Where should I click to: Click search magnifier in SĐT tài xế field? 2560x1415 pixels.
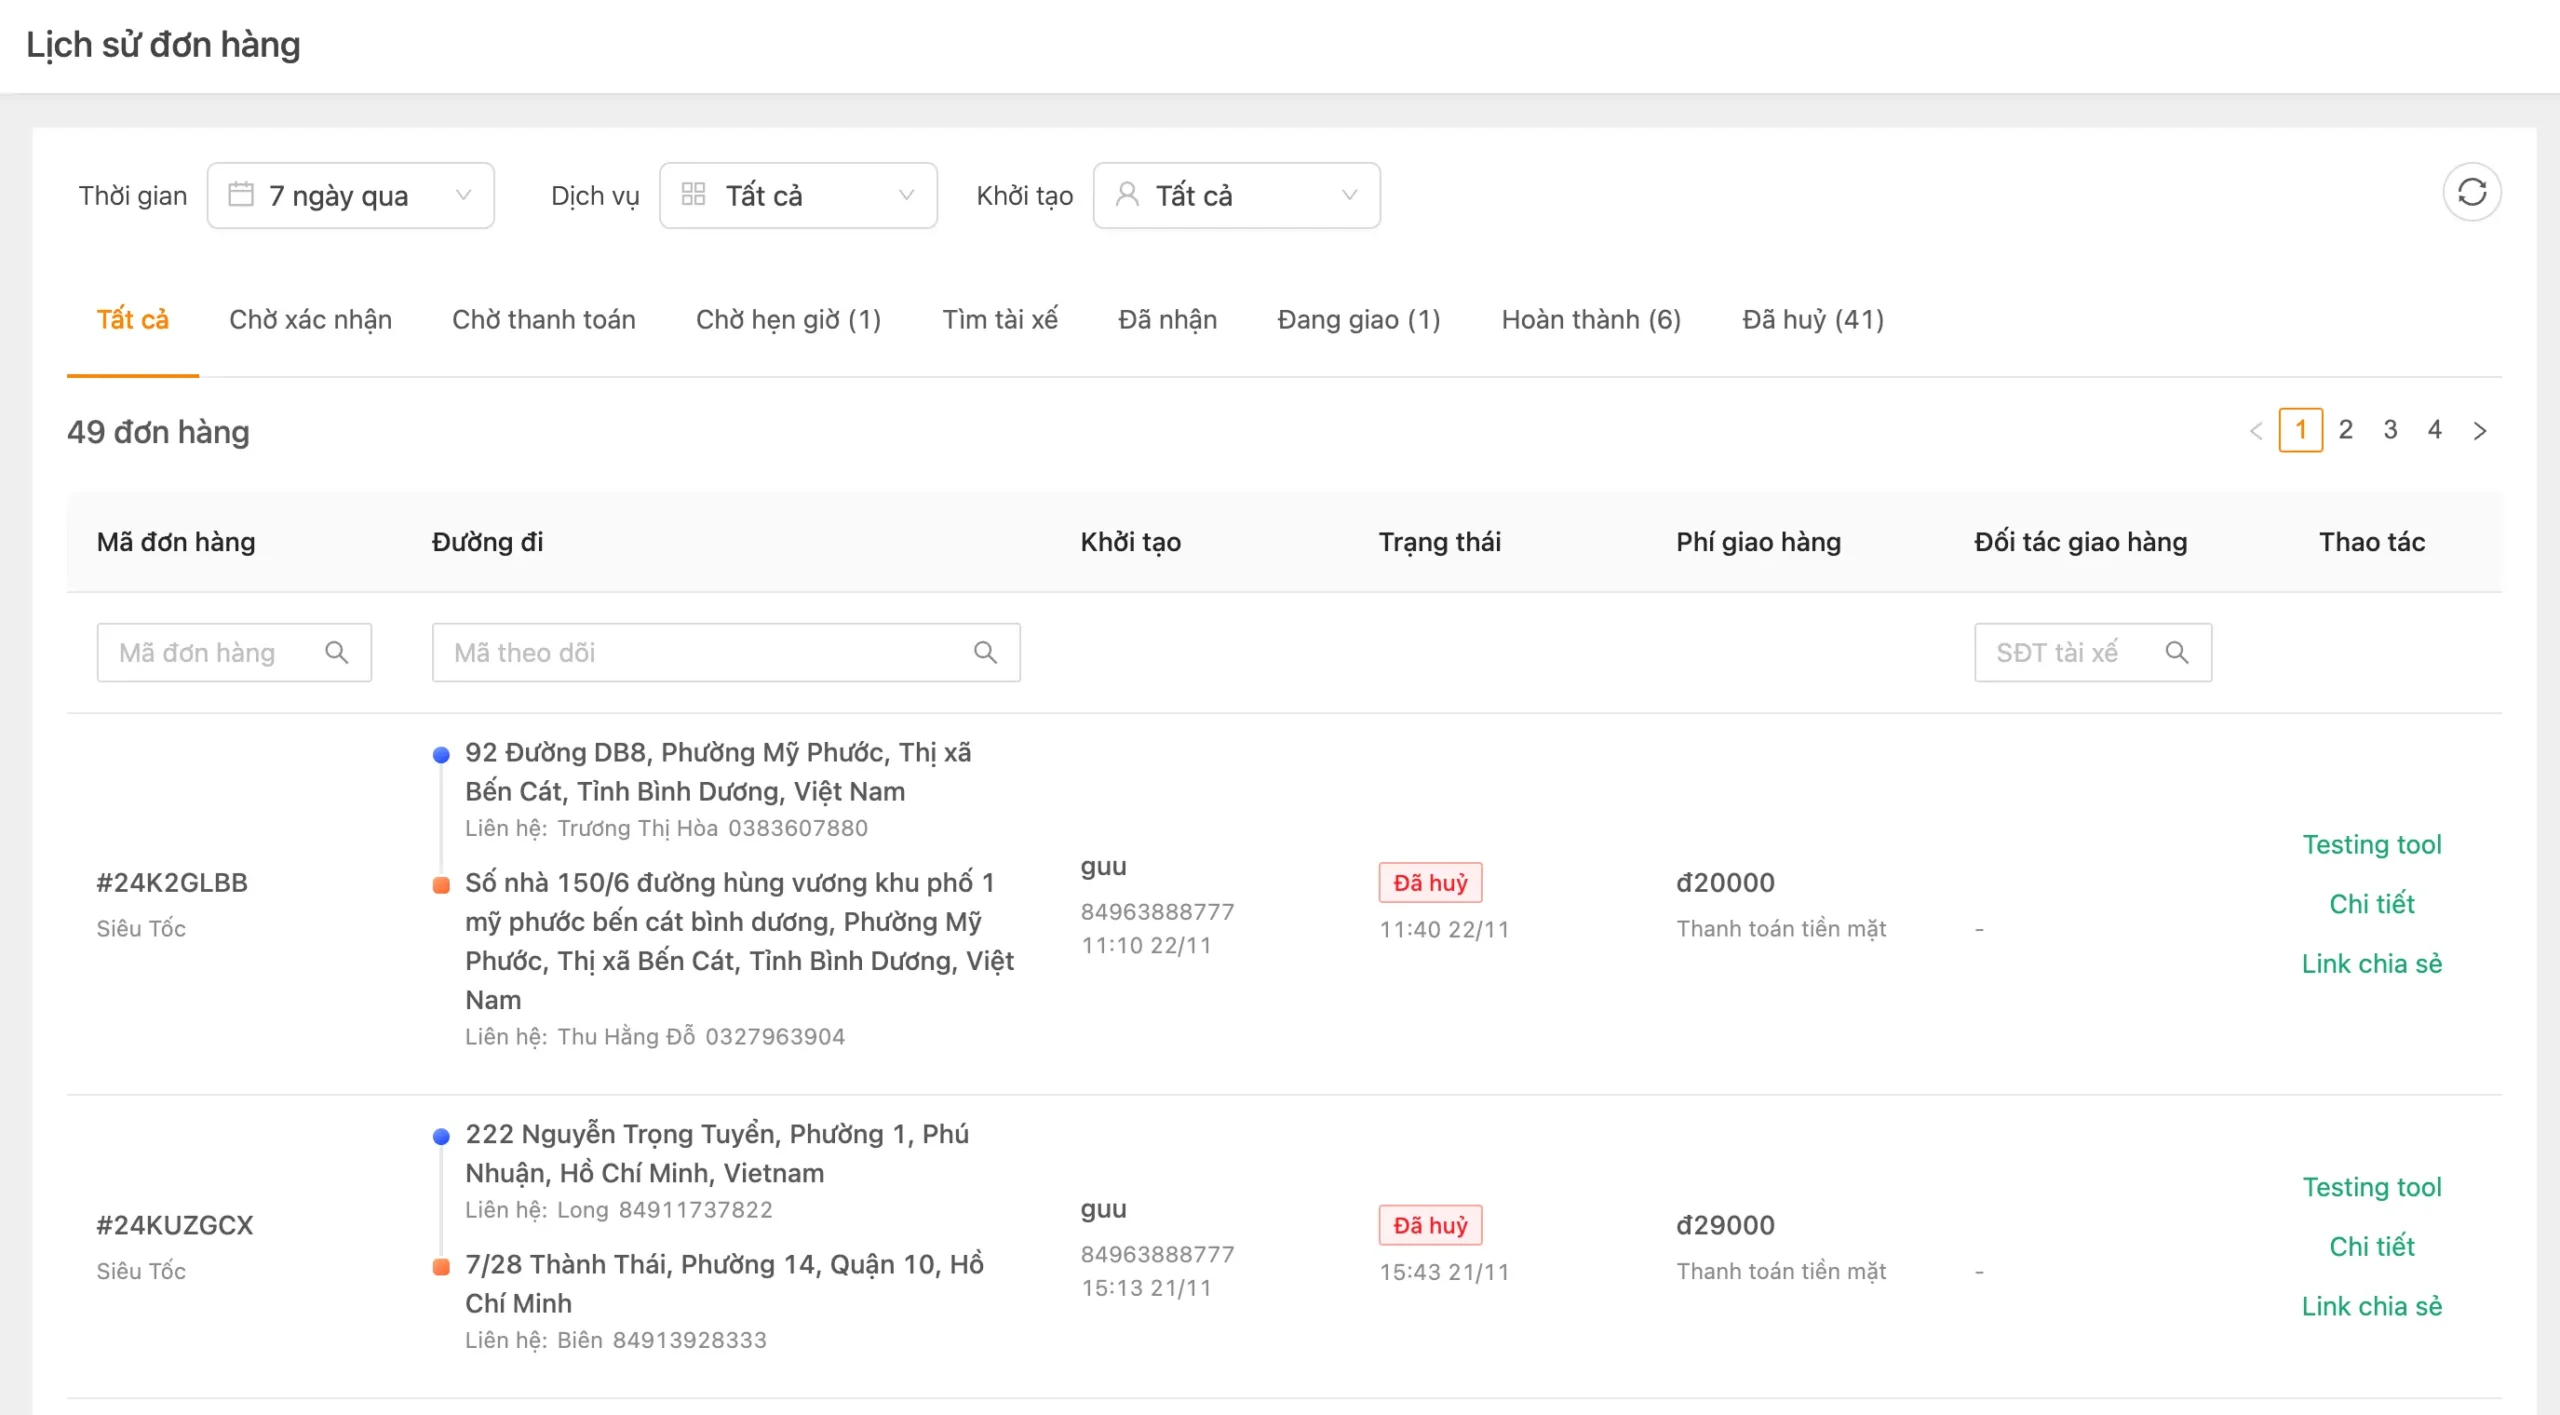click(2177, 652)
